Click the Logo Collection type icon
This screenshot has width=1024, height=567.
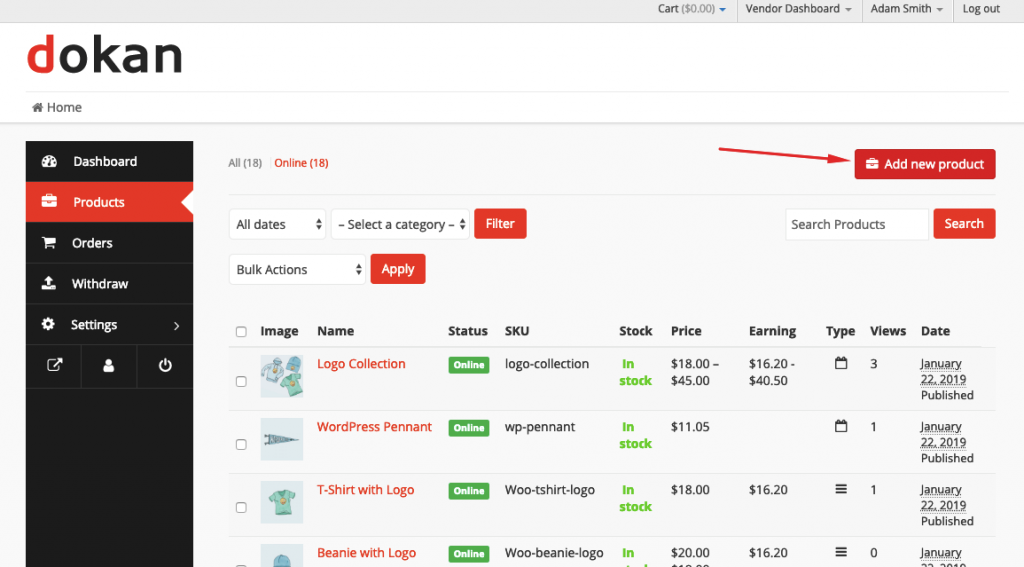[x=841, y=363]
